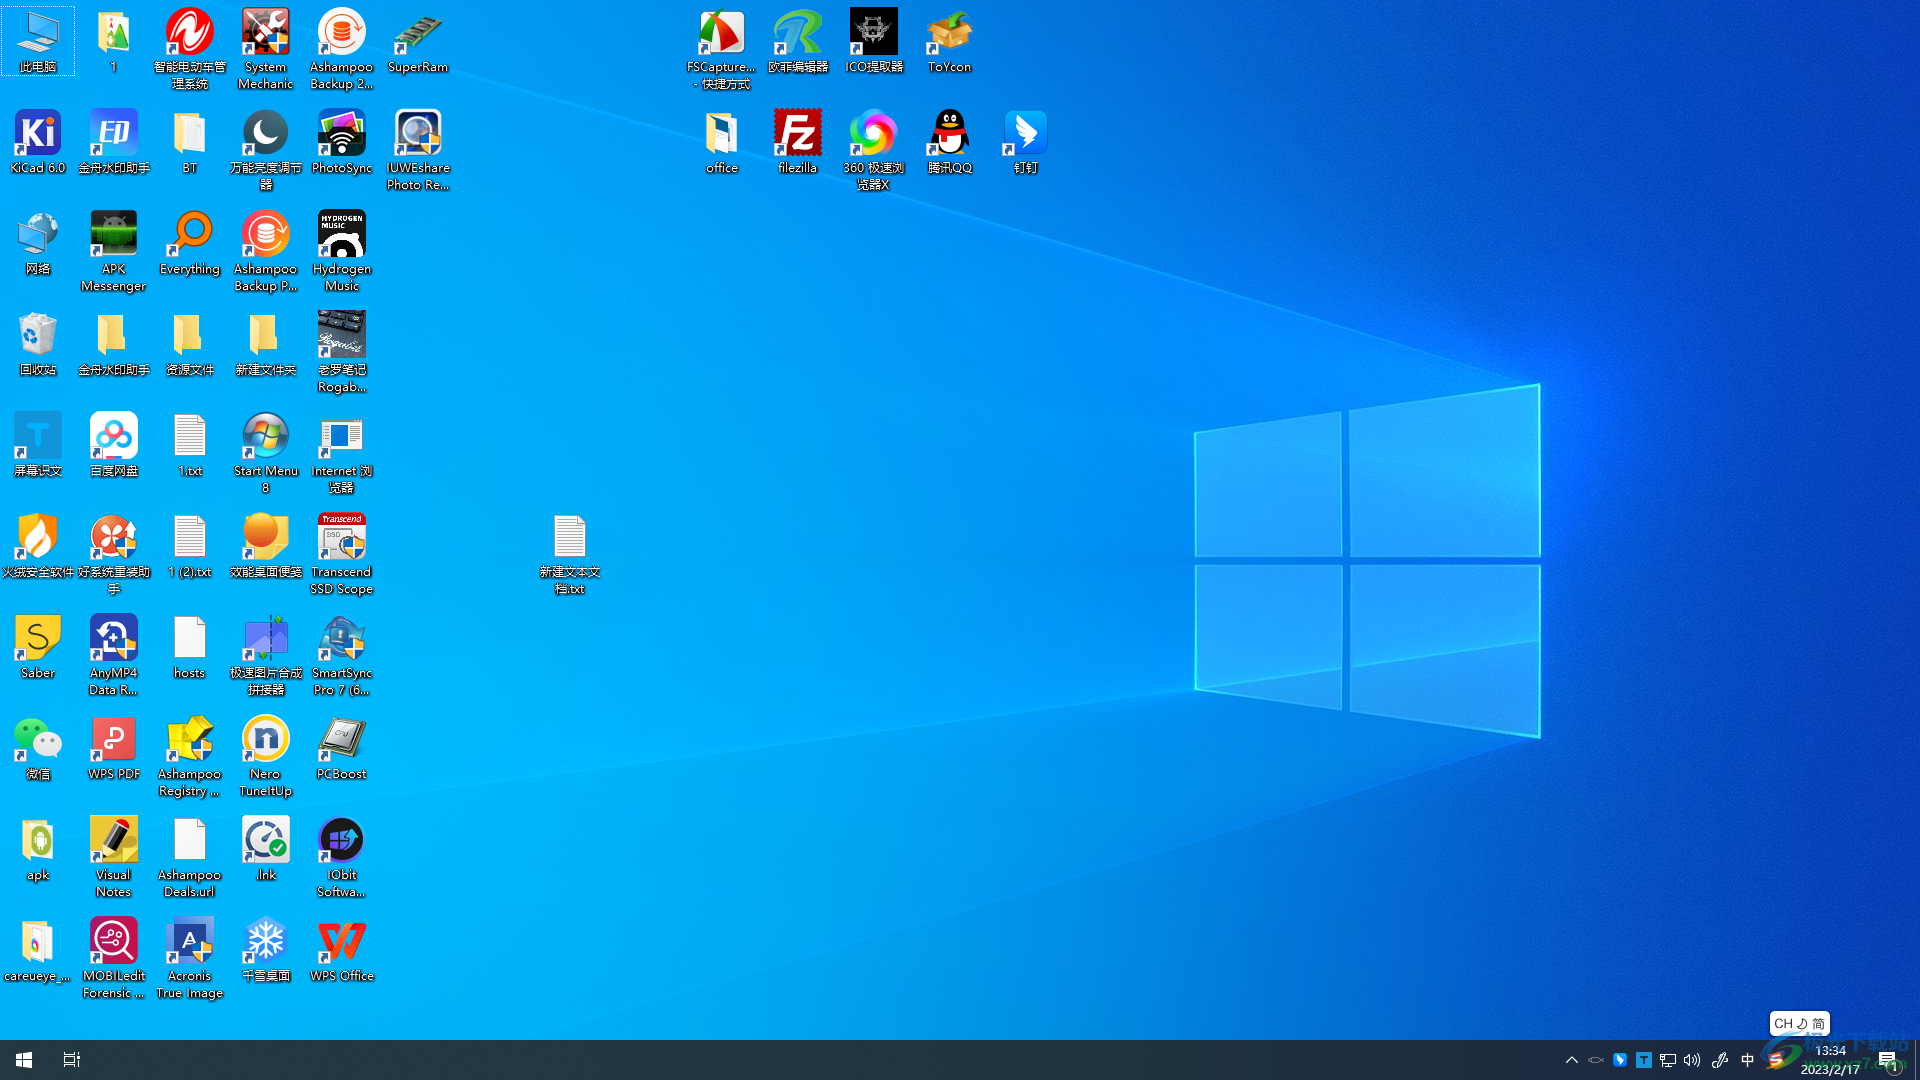Select the 1 (2).txt file
This screenshot has height=1080, width=1920.
click(x=190, y=546)
